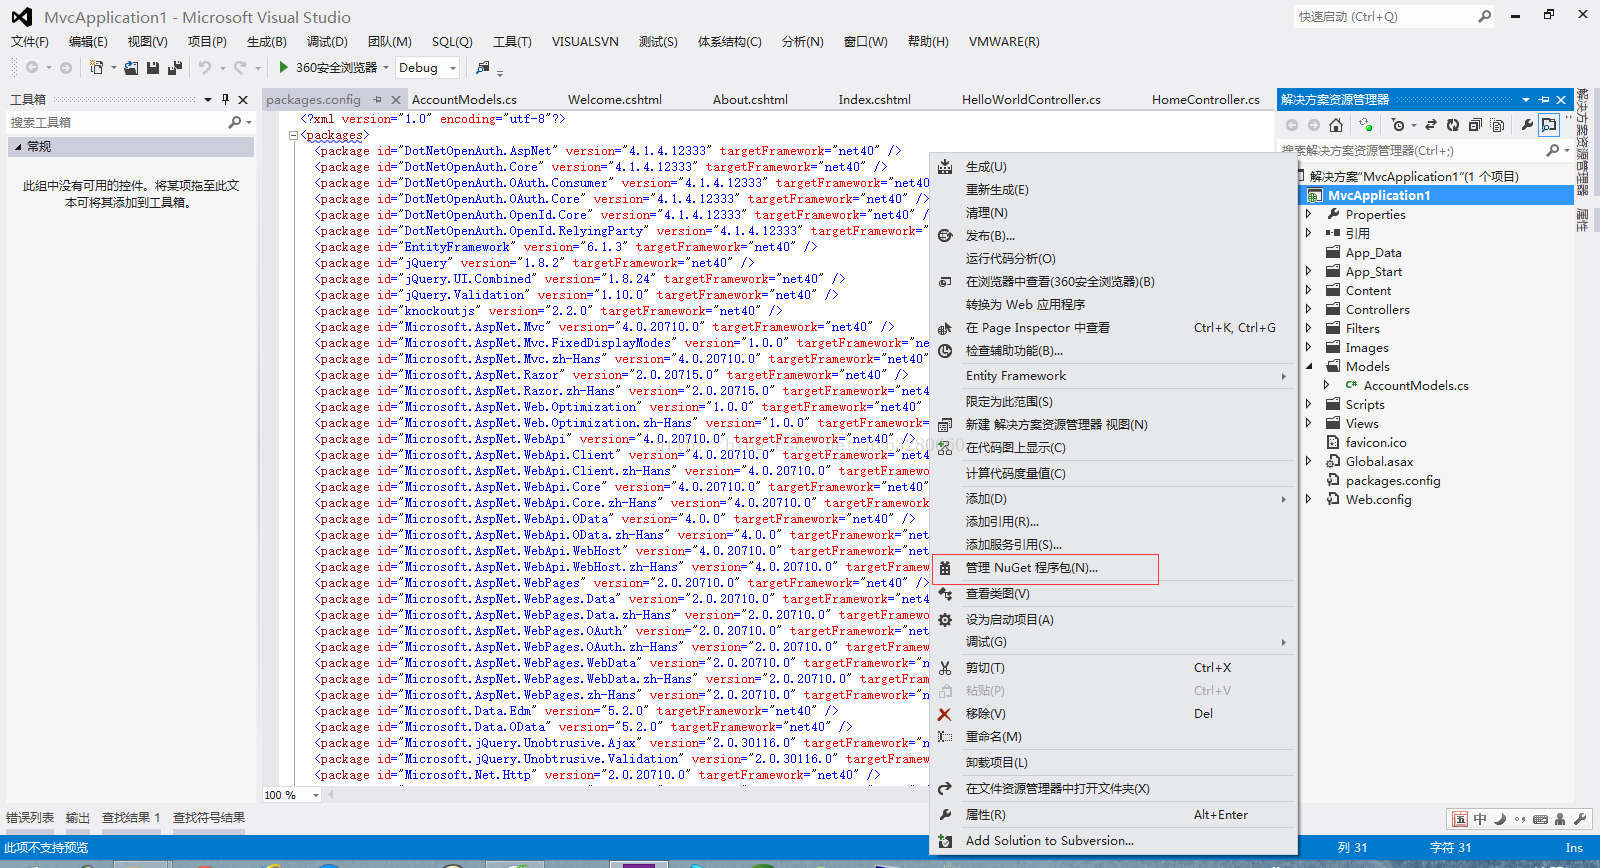Expand the Web.config node
The width and height of the screenshot is (1600, 868).
pyautogui.click(x=1308, y=499)
